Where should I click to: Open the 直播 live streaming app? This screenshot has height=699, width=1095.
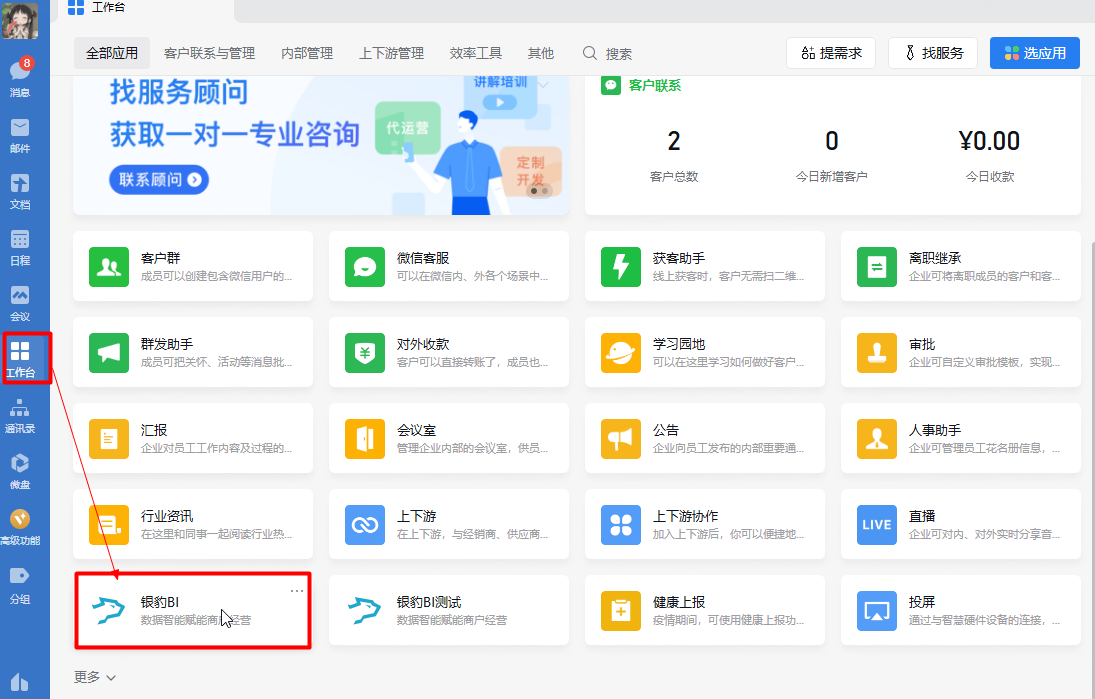[x=960, y=524]
